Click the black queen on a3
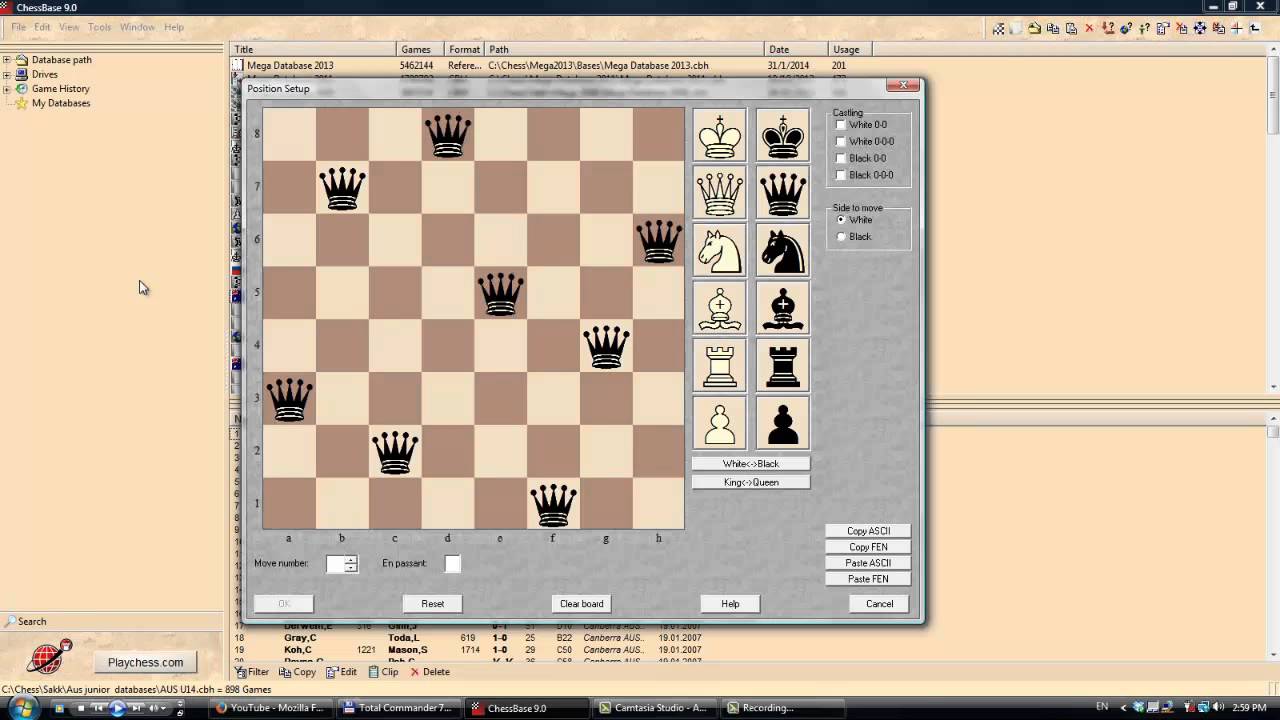 point(289,398)
